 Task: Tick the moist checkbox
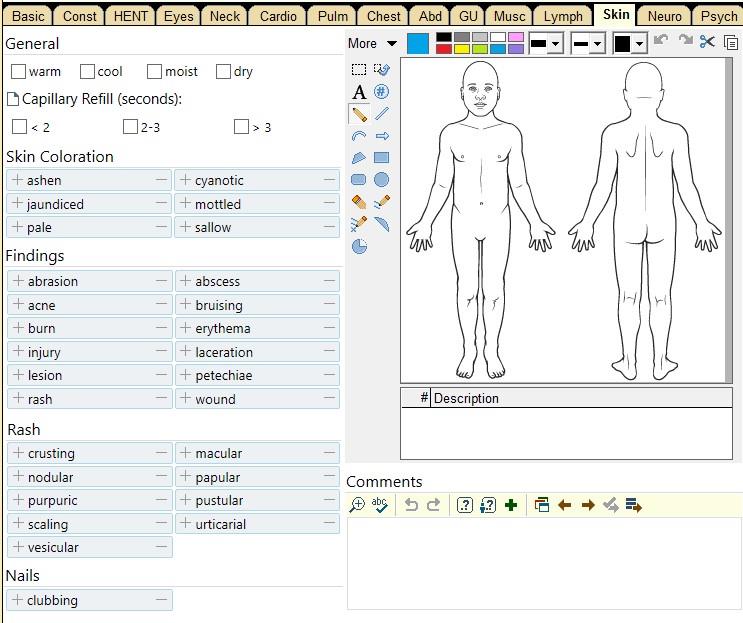pyautogui.click(x=154, y=72)
